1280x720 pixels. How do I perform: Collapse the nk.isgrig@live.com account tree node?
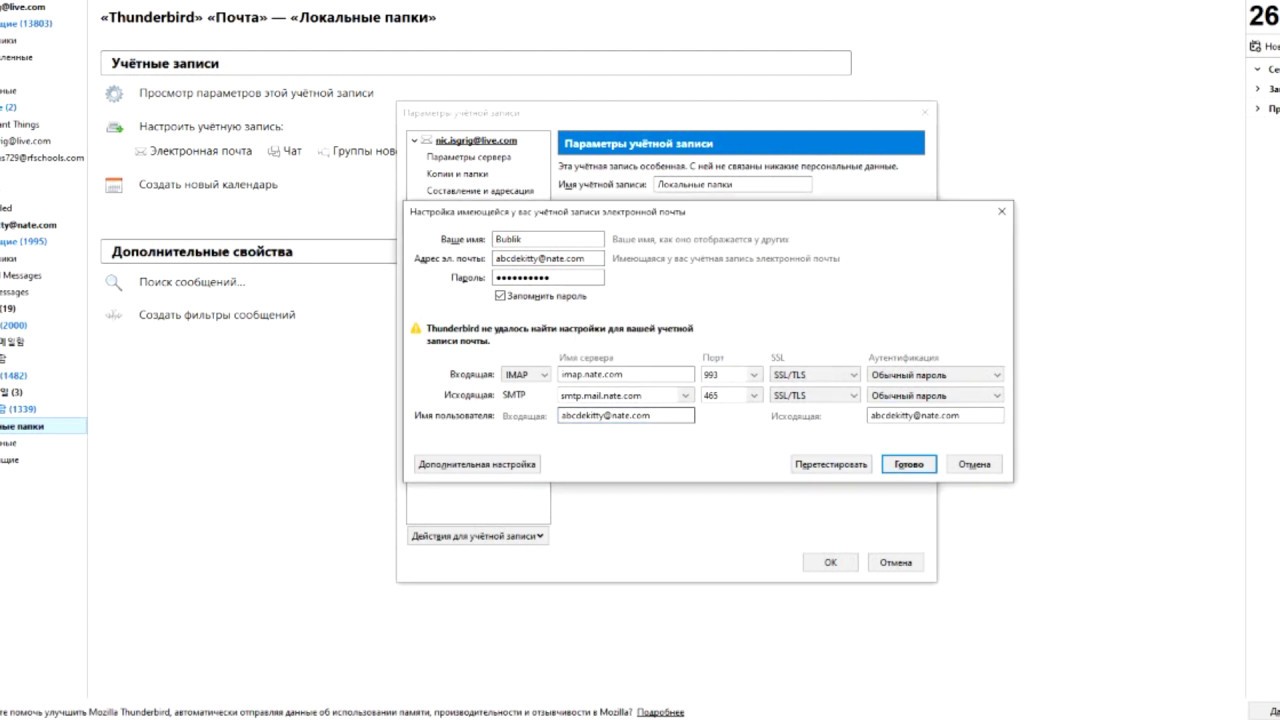(414, 141)
